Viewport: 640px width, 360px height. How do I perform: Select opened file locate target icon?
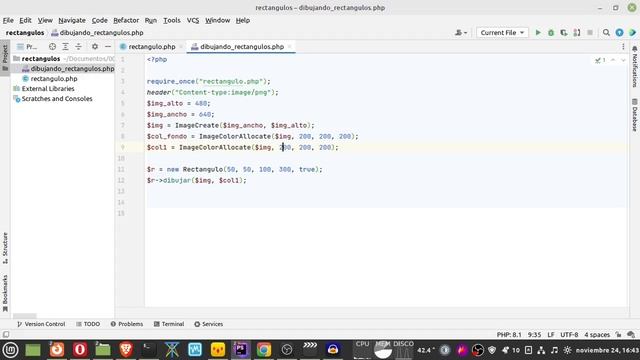(52, 47)
